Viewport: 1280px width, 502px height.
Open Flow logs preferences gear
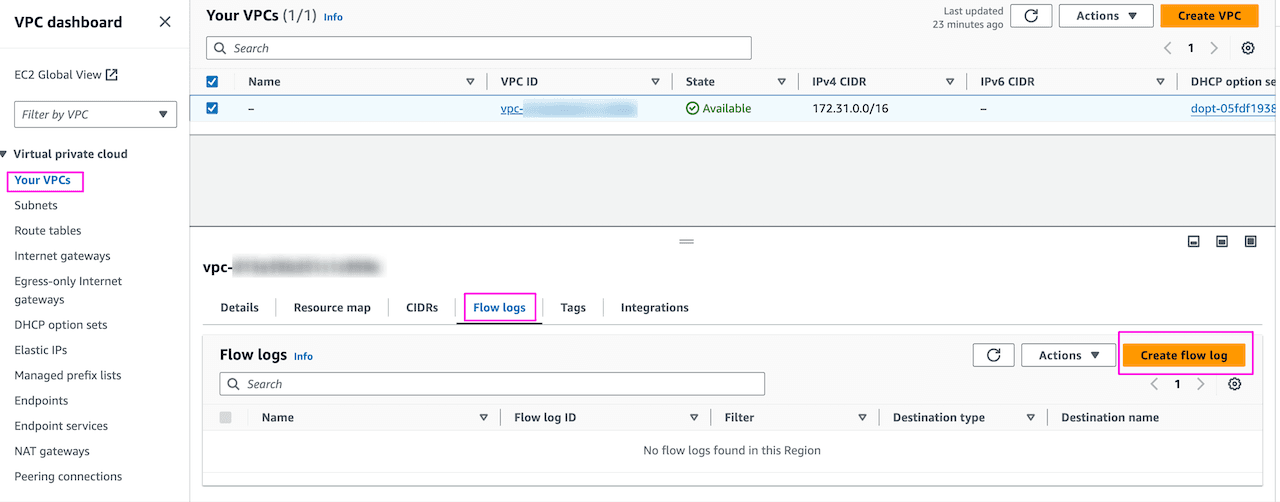pyautogui.click(x=1234, y=384)
